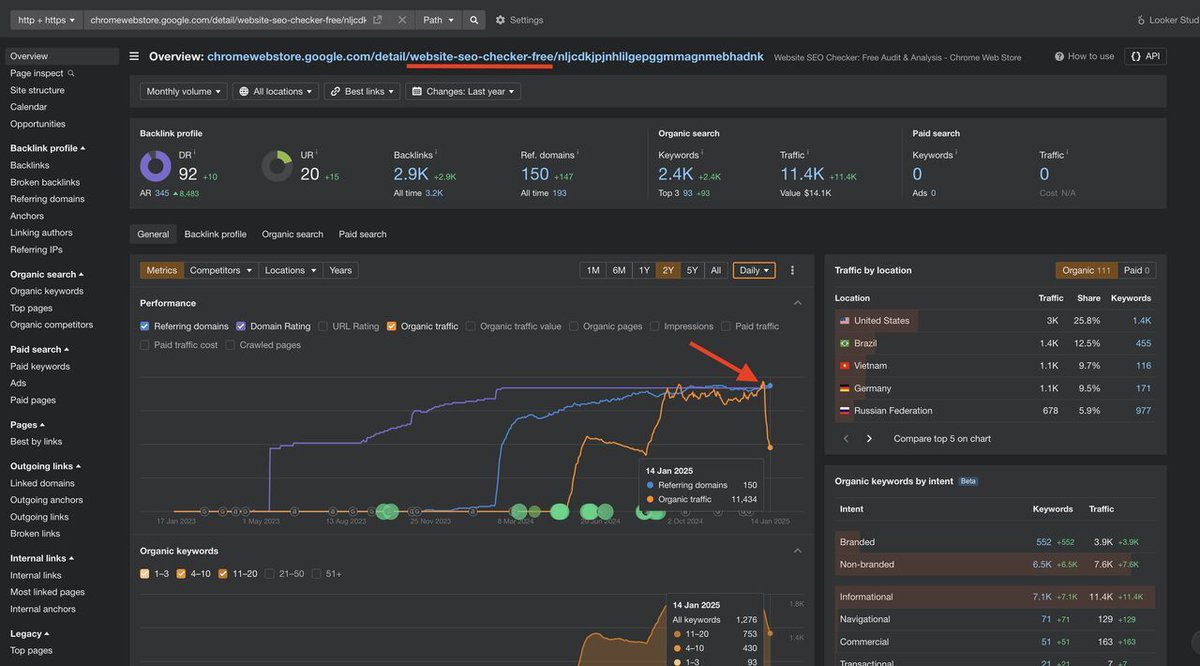Enable Paid traffic cost checkbox
Screen dimensions: 1200x666
pyautogui.click(x=145, y=345)
